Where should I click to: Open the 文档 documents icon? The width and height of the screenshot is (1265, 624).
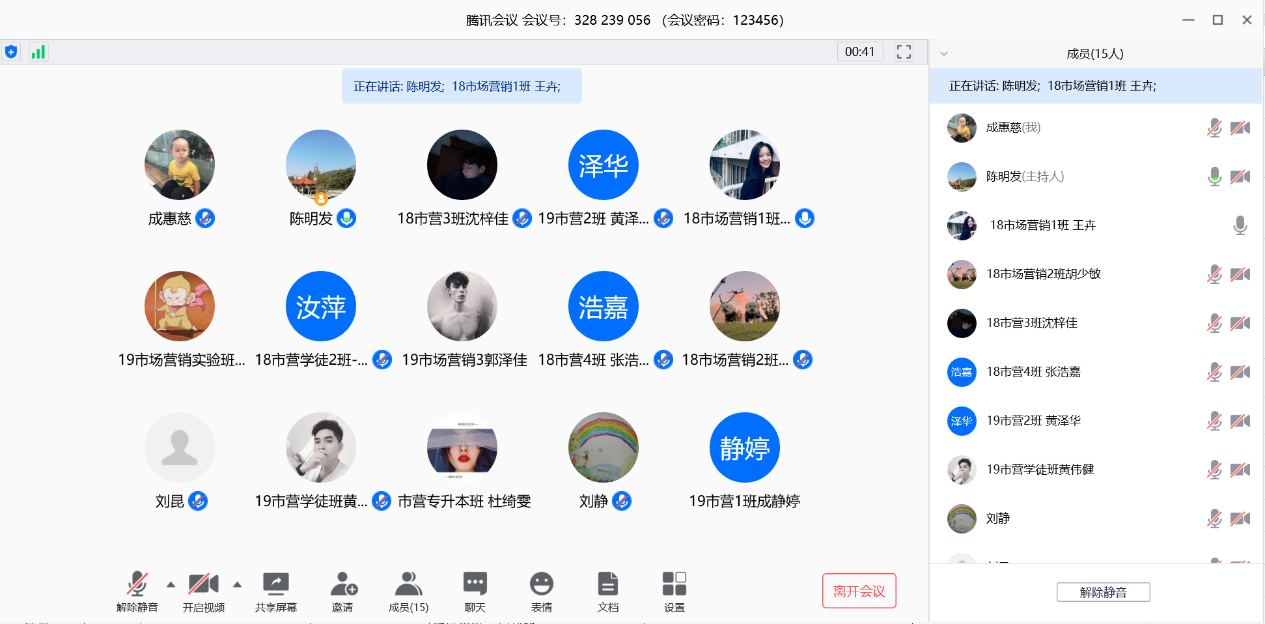(607, 584)
